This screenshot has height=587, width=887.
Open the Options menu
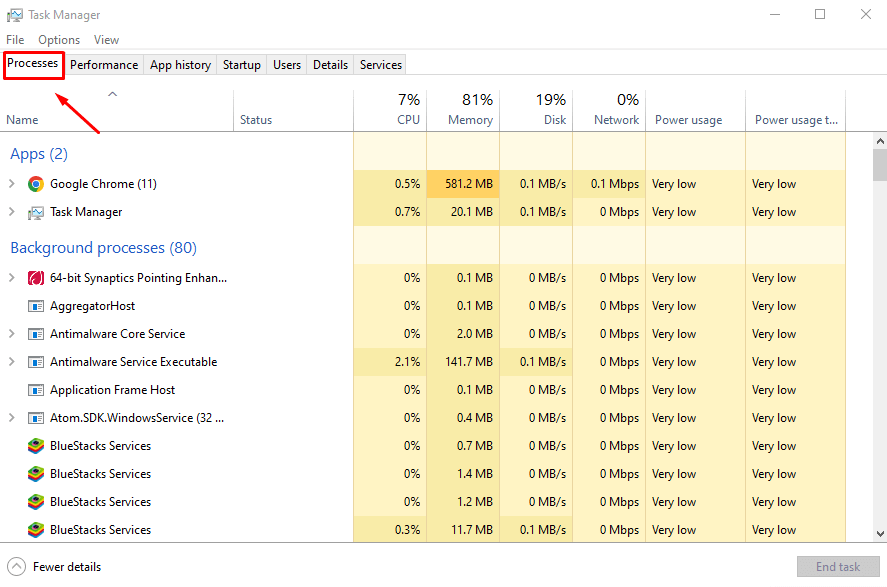pos(58,40)
